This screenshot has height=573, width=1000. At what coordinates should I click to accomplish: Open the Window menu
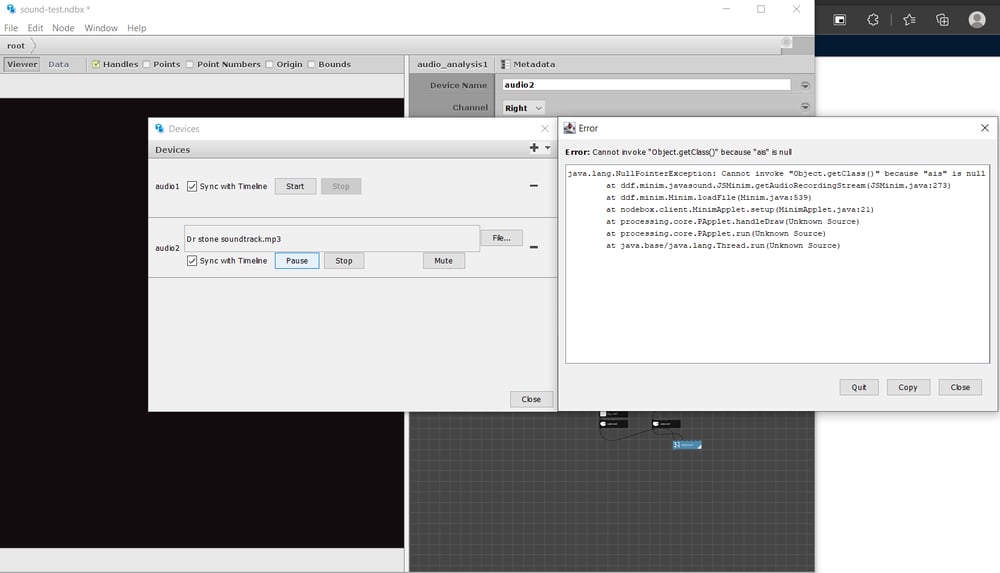tap(101, 28)
